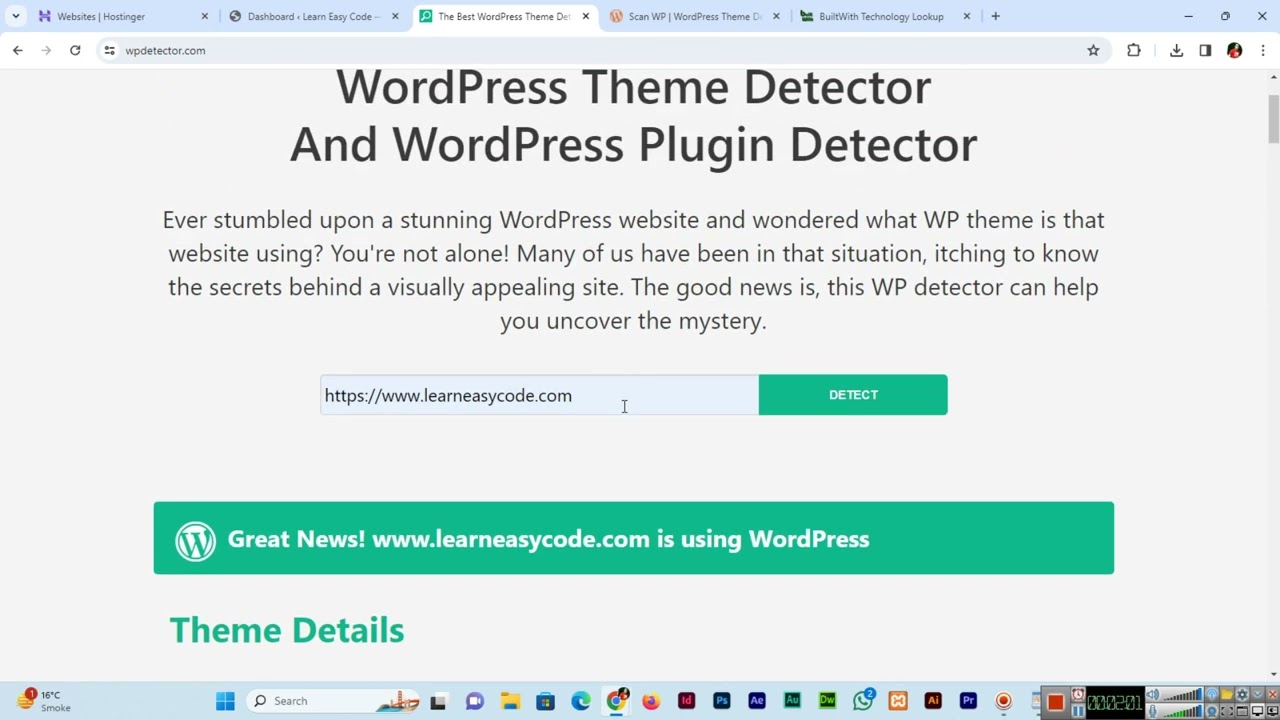
Task: Open XAMPP from the taskbar
Action: tap(898, 701)
